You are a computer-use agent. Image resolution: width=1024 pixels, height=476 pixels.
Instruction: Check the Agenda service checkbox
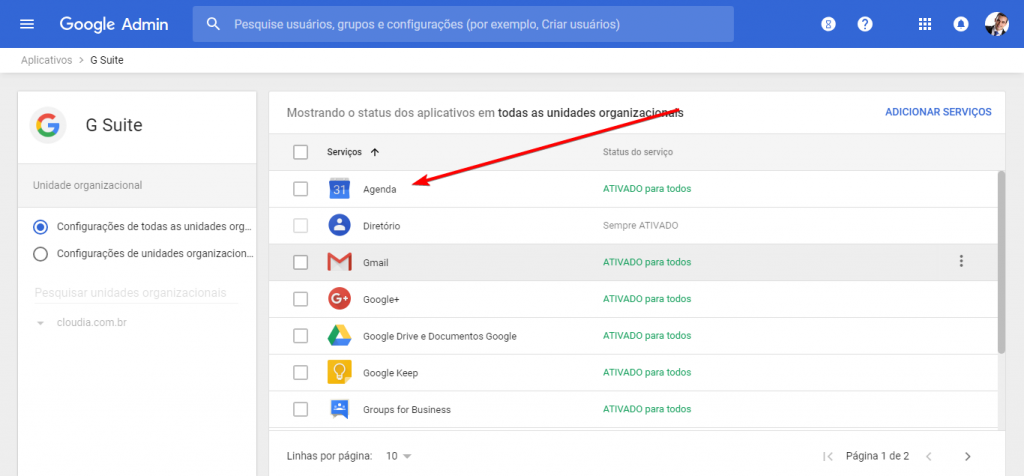pos(300,189)
